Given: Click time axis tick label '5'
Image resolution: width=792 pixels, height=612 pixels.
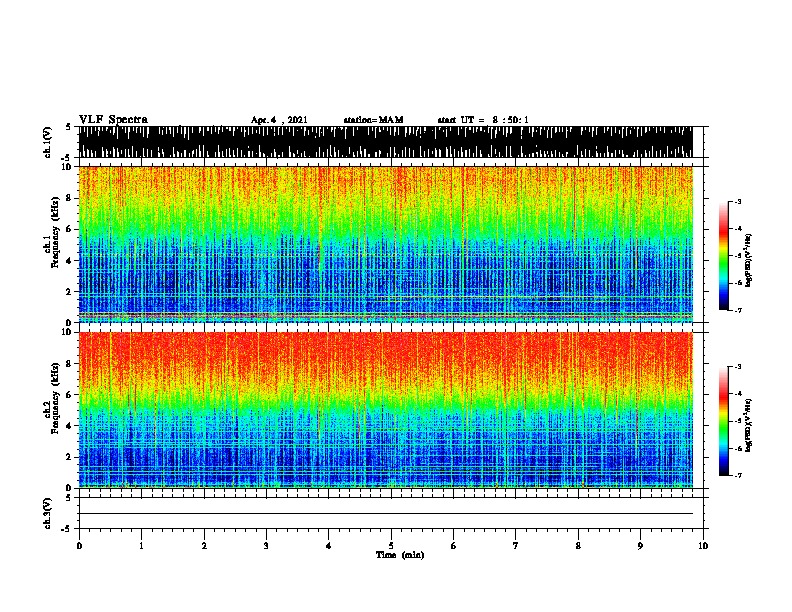Looking at the screenshot, I should tap(391, 546).
